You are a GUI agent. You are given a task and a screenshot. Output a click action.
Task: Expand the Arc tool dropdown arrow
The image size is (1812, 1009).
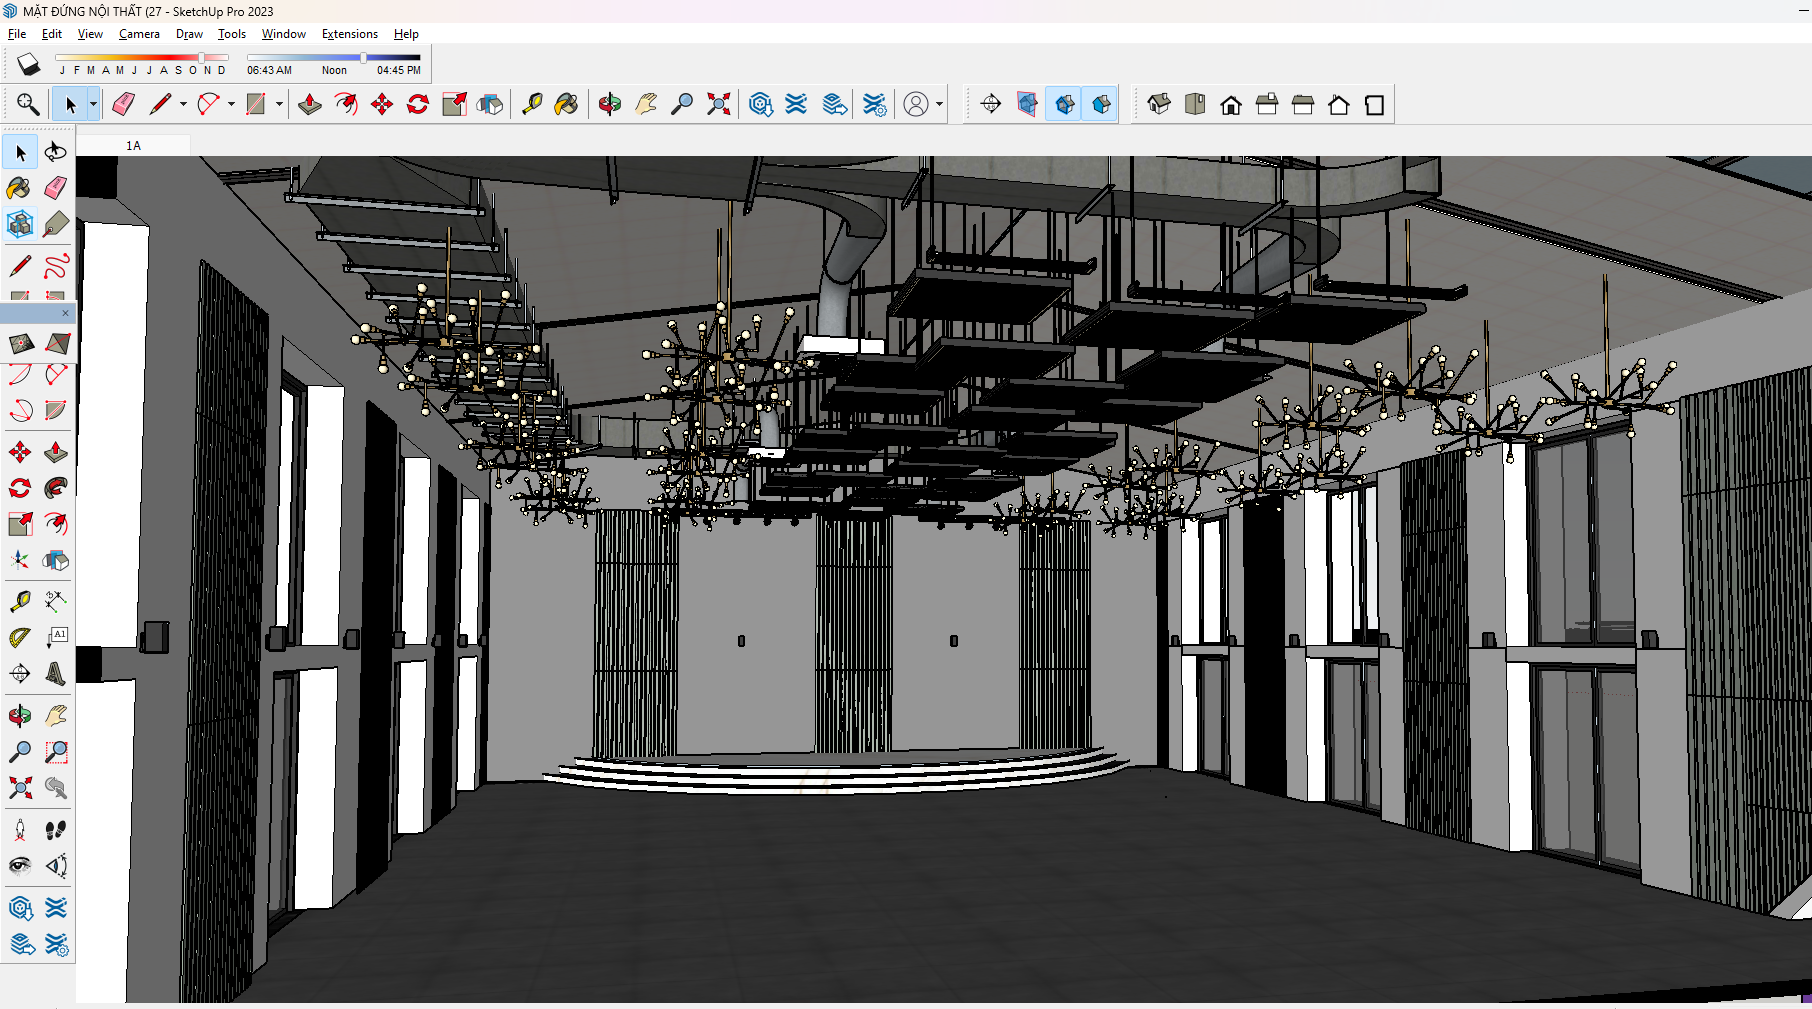[231, 104]
